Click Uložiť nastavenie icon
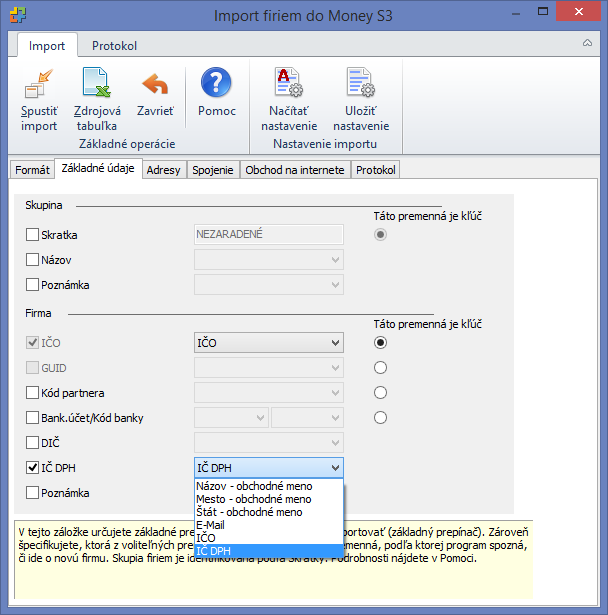Image resolution: width=608 pixels, height=615 pixels. click(x=361, y=82)
